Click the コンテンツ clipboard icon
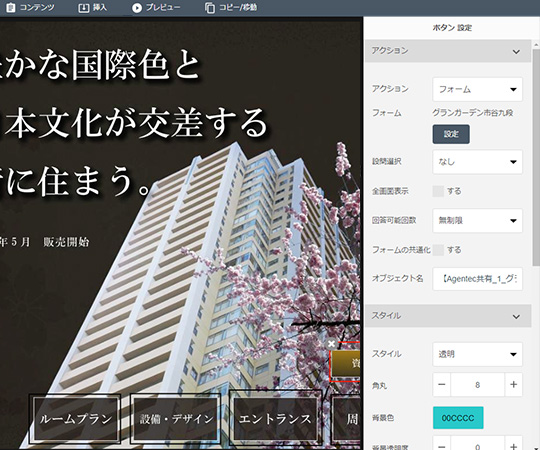The width and height of the screenshot is (540, 450). (11, 7)
